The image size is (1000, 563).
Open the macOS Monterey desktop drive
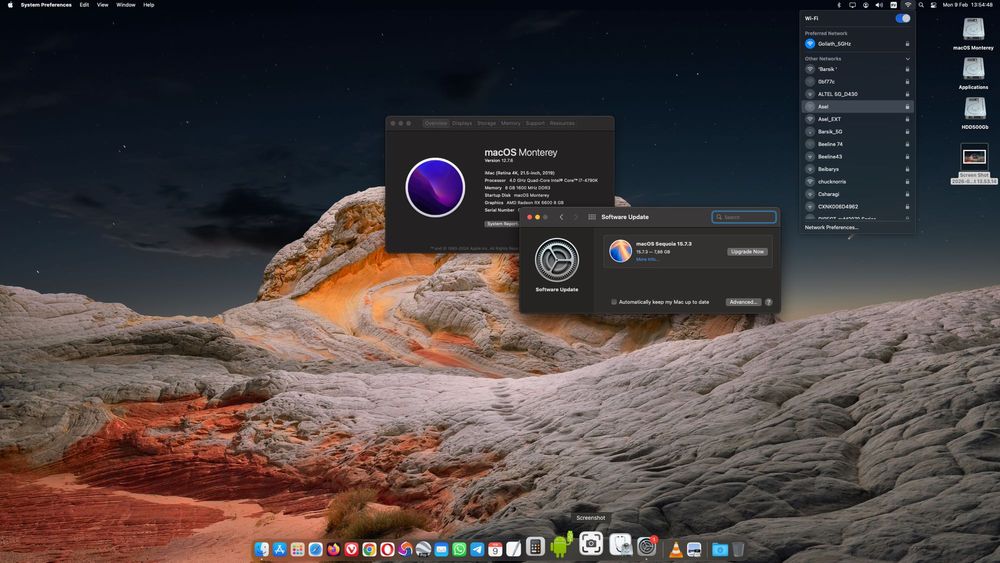973,34
